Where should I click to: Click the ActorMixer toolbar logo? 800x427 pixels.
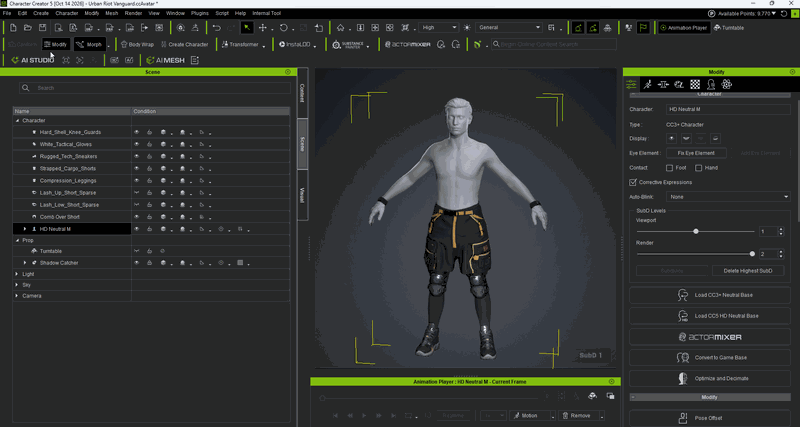pos(408,44)
